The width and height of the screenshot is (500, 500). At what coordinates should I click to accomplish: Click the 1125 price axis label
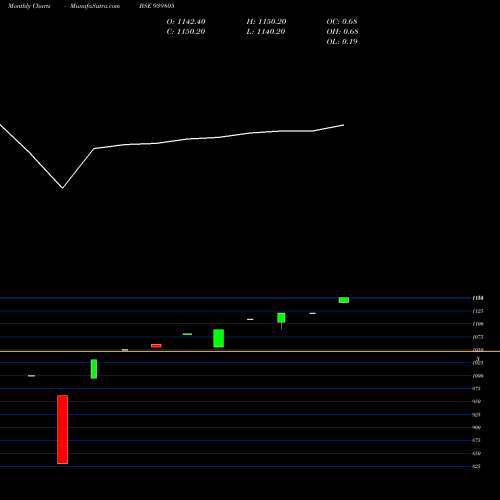[478, 311]
